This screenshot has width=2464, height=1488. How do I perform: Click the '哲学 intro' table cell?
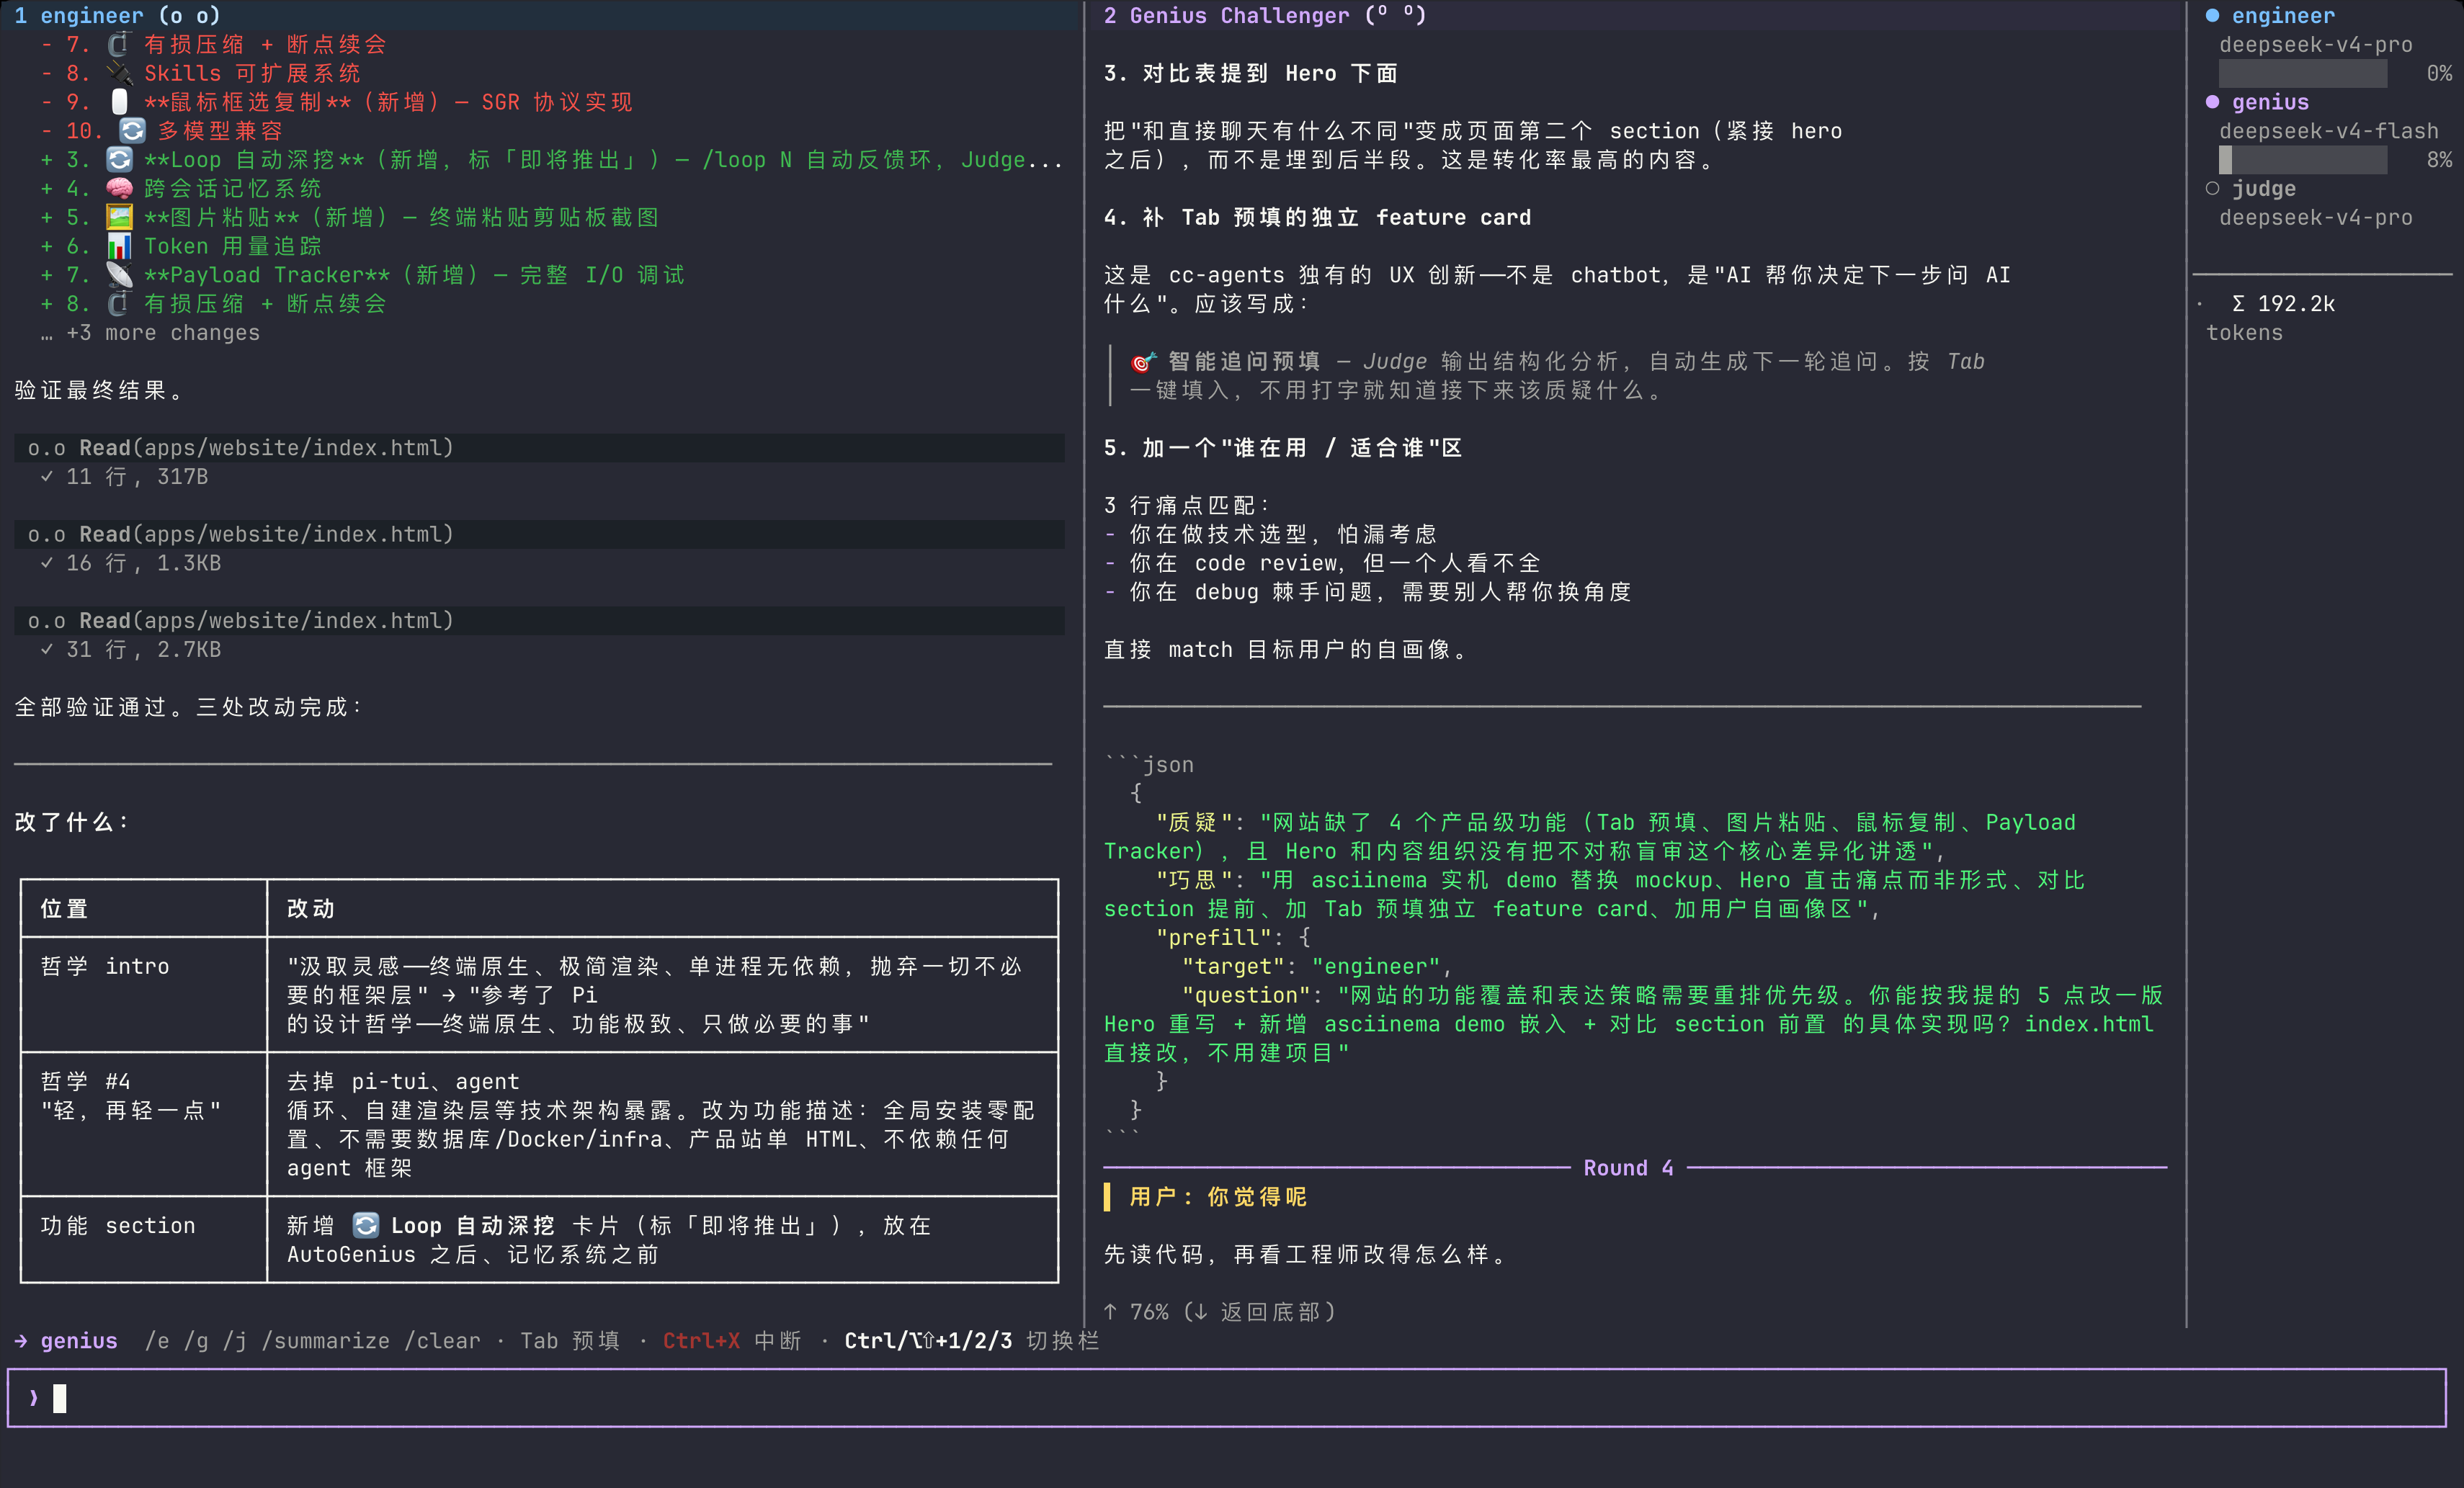pyautogui.click(x=105, y=966)
